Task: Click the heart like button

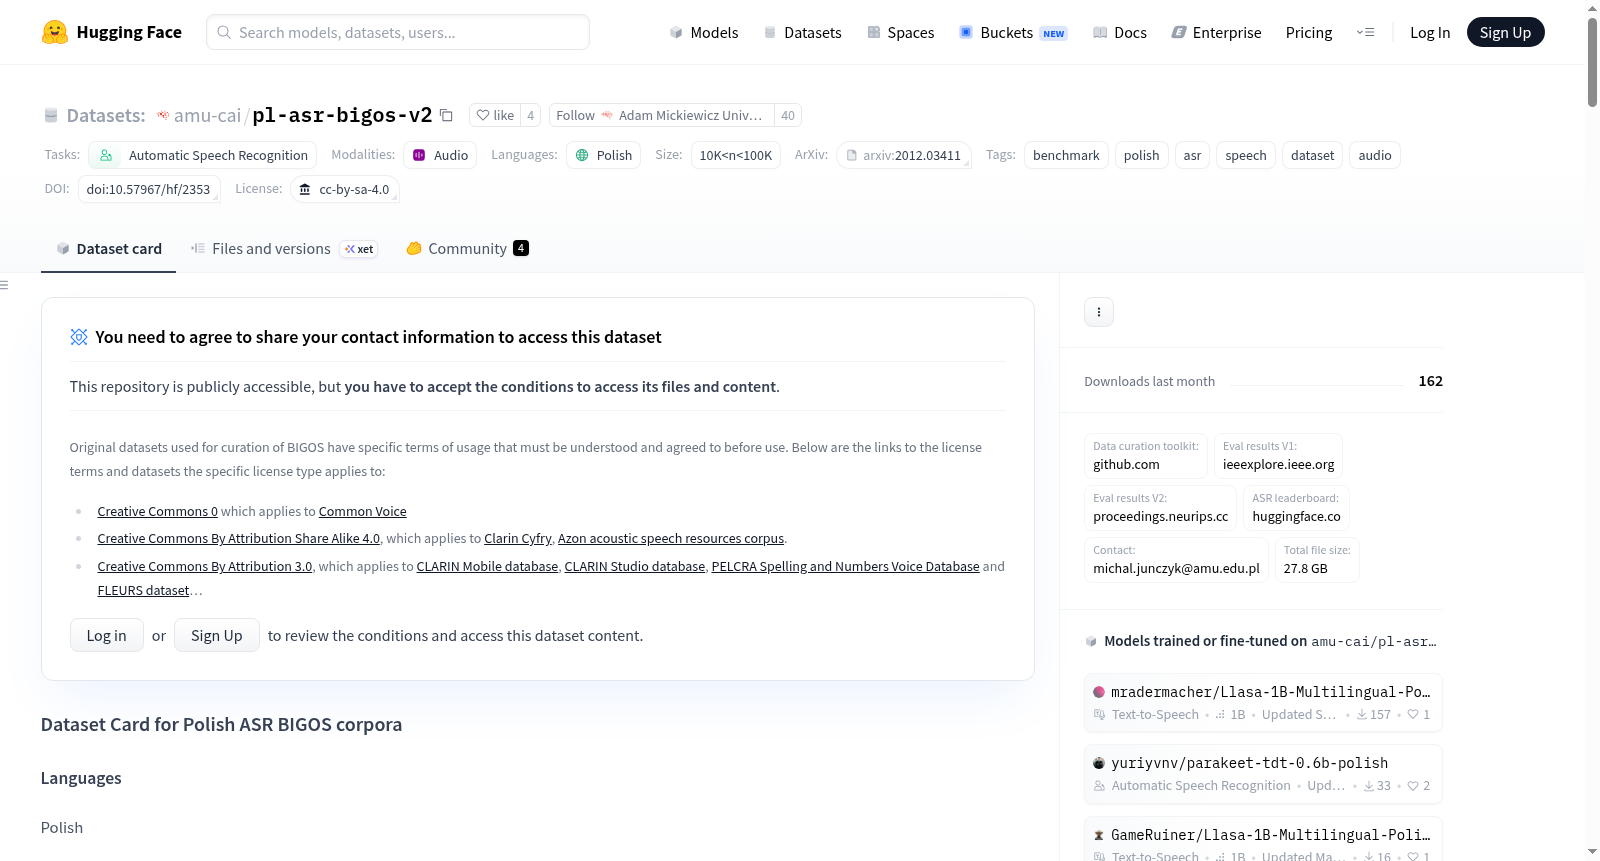Action: pyautogui.click(x=495, y=115)
